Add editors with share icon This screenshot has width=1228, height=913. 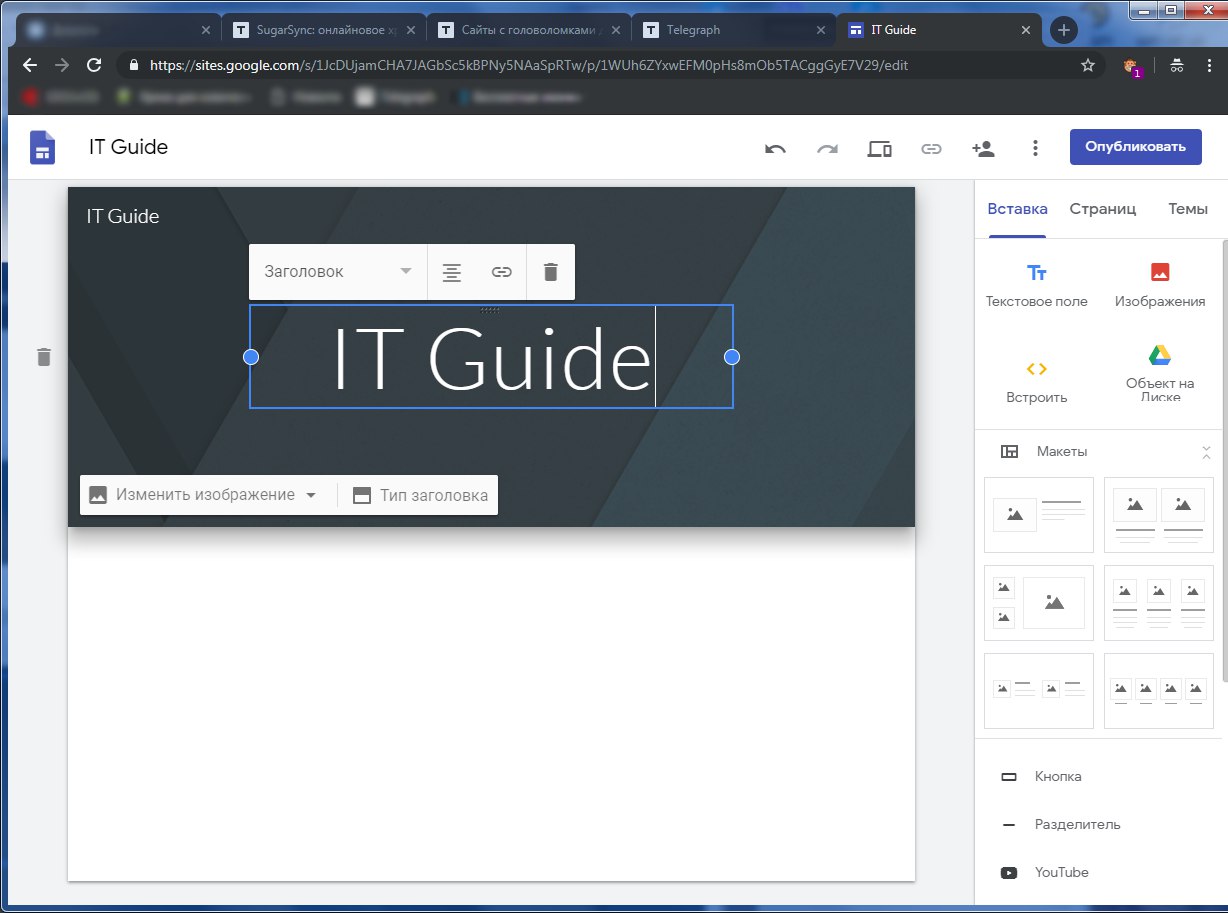983,149
